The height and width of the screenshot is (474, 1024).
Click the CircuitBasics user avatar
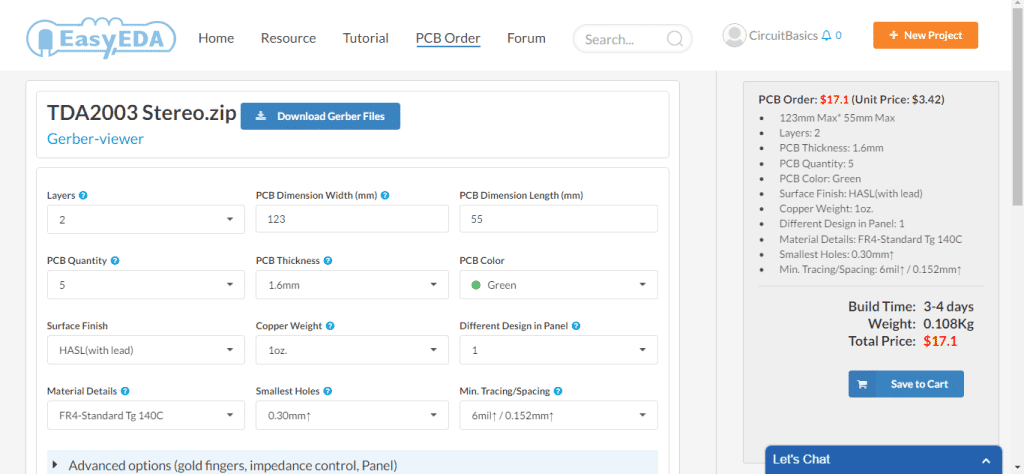(734, 35)
